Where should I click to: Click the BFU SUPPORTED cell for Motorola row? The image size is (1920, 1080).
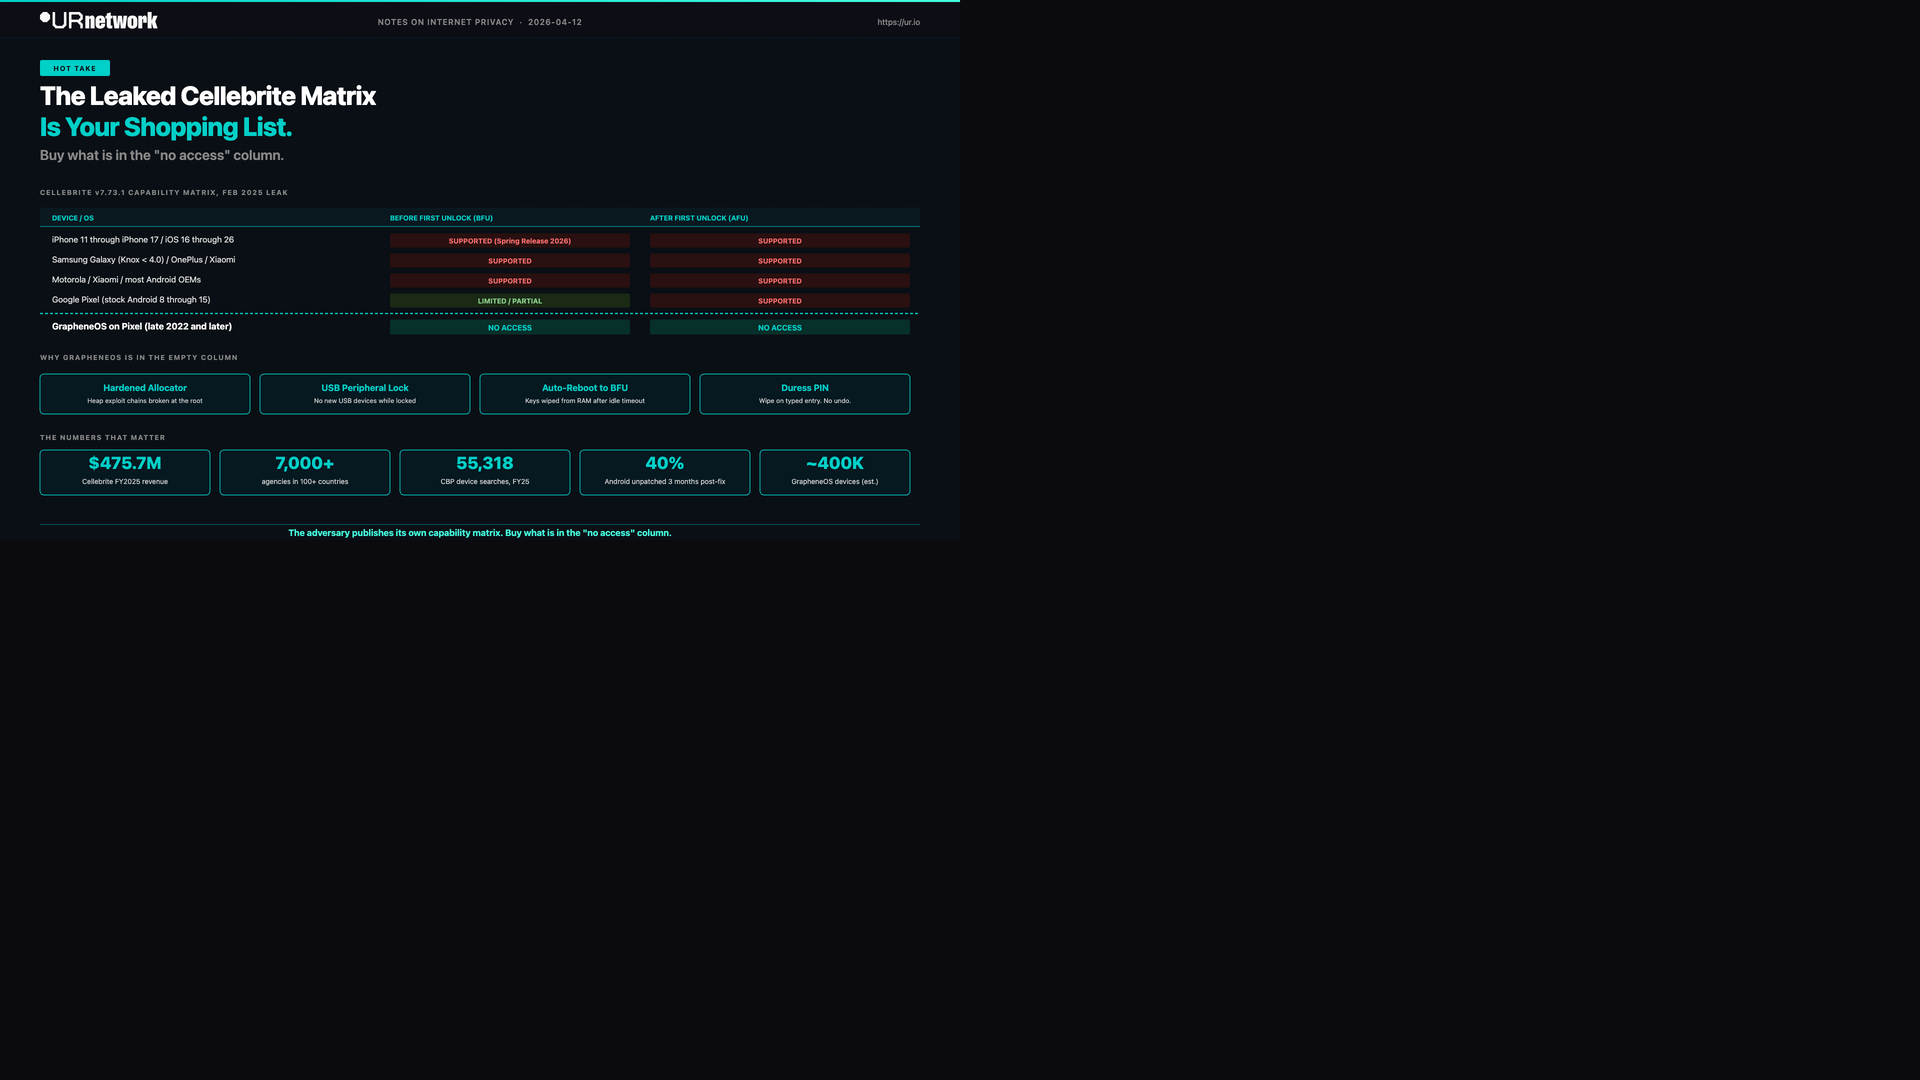coord(510,281)
